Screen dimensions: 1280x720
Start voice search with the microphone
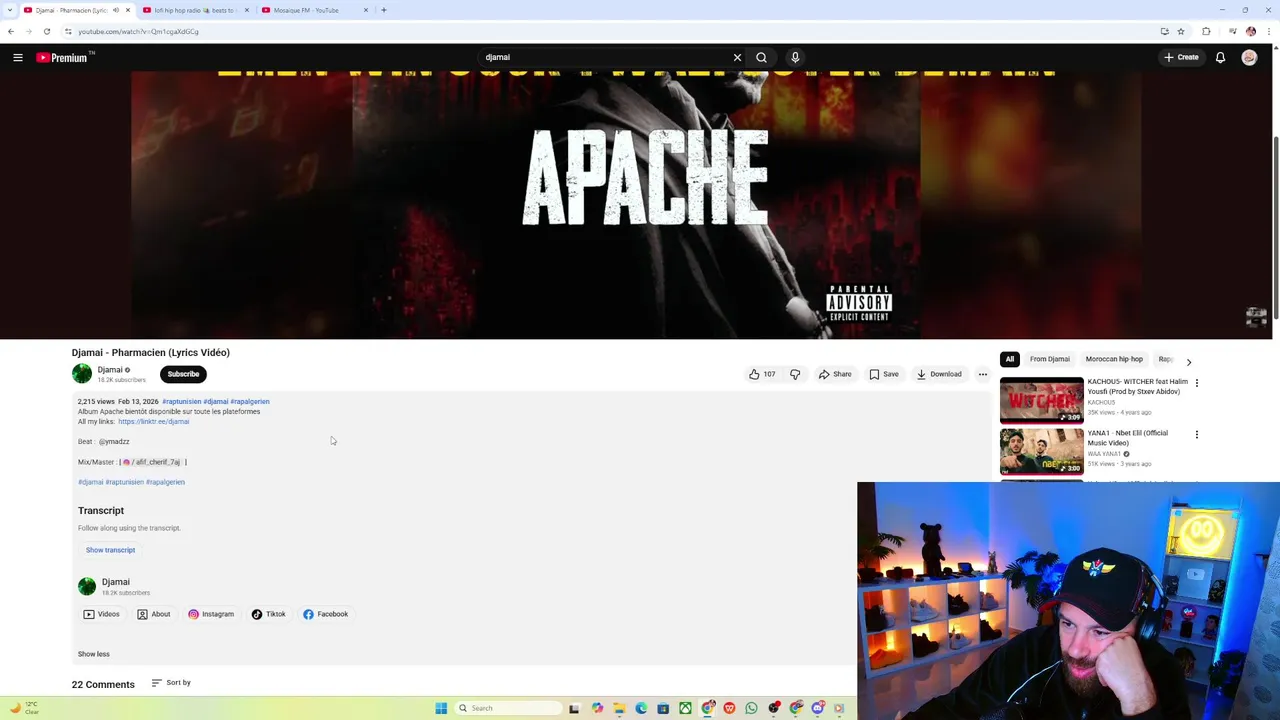(x=795, y=57)
